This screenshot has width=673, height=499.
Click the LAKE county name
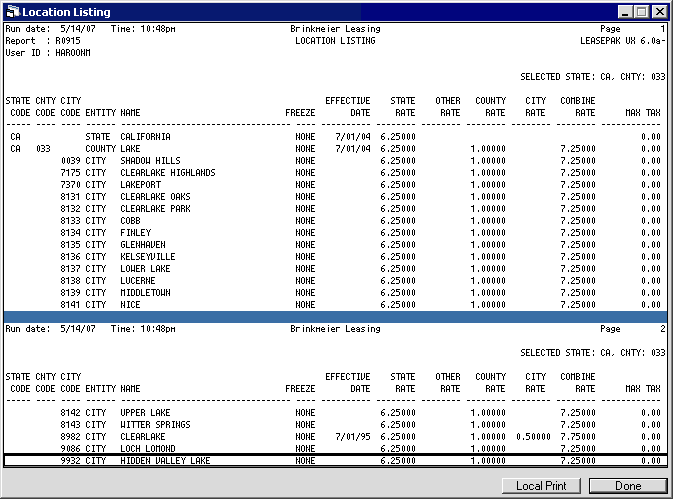[x=130, y=148]
